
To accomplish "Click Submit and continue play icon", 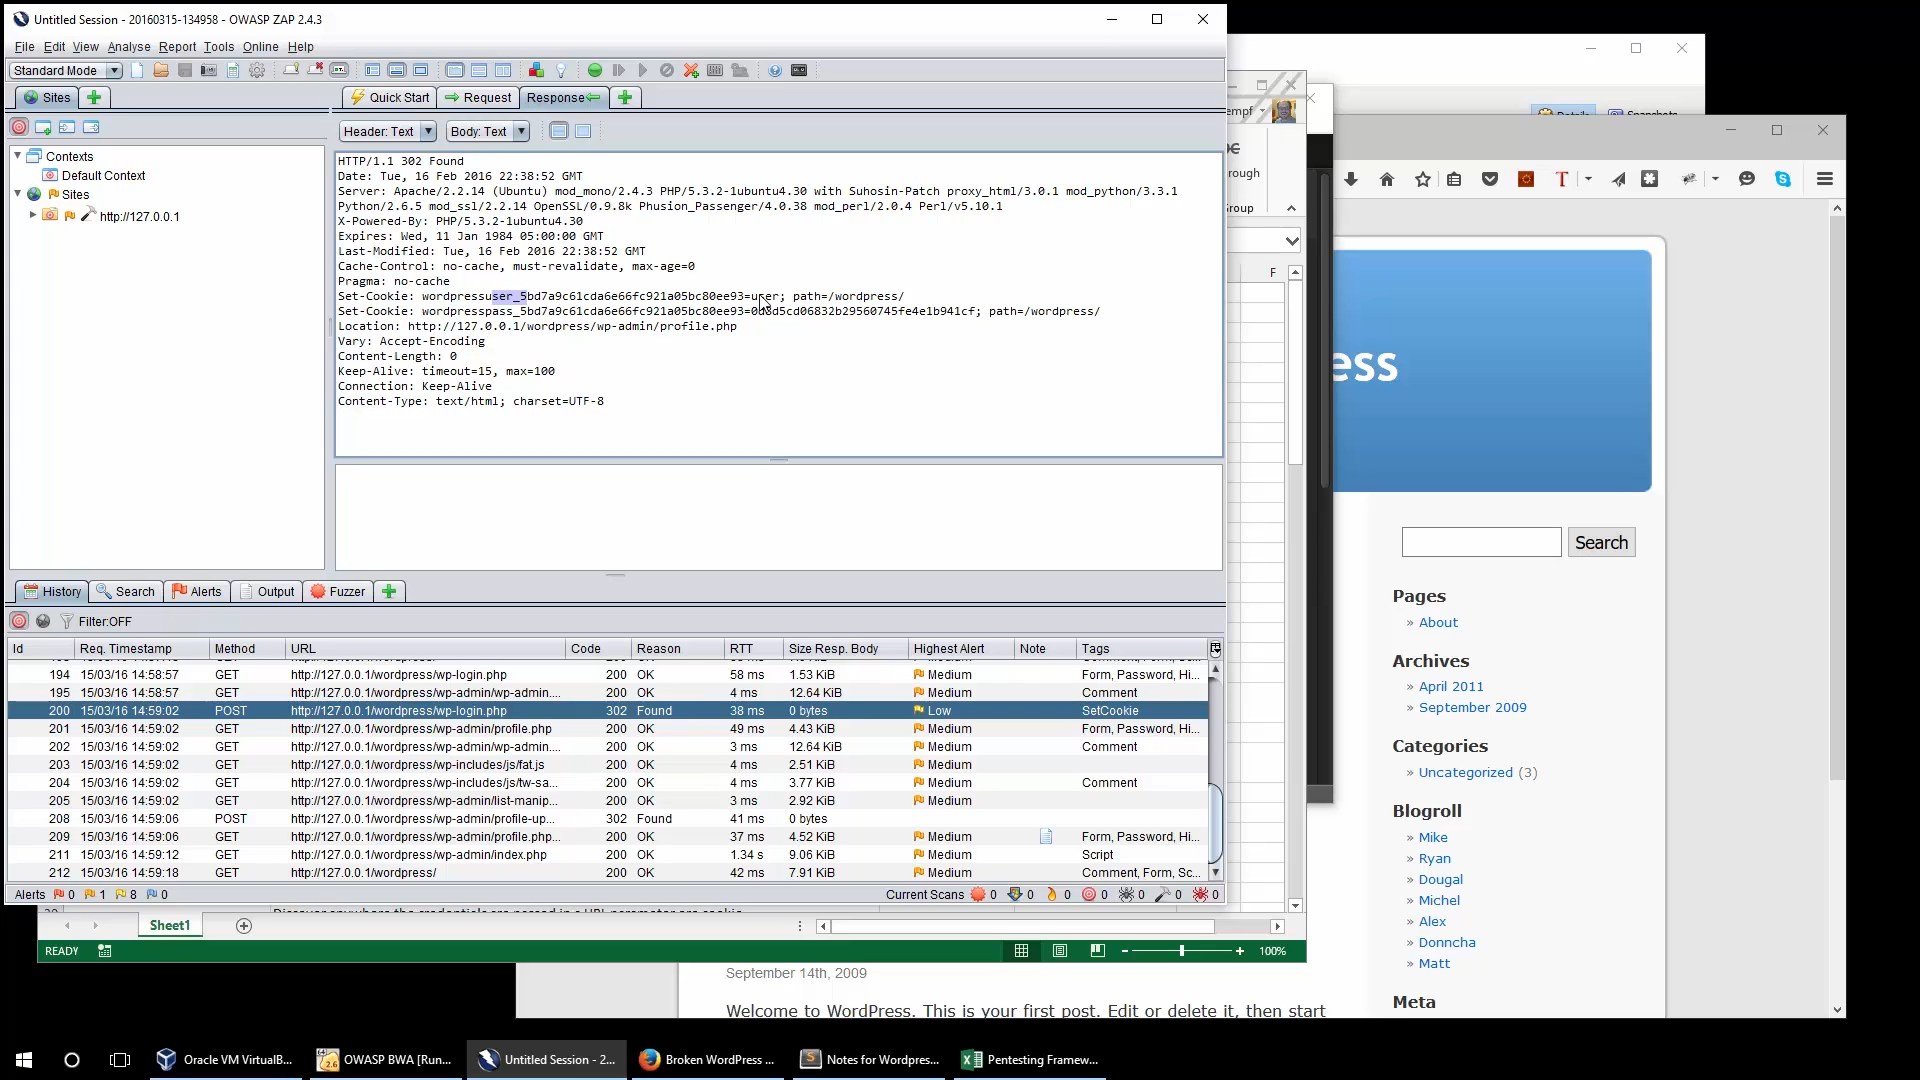I will (x=643, y=70).
